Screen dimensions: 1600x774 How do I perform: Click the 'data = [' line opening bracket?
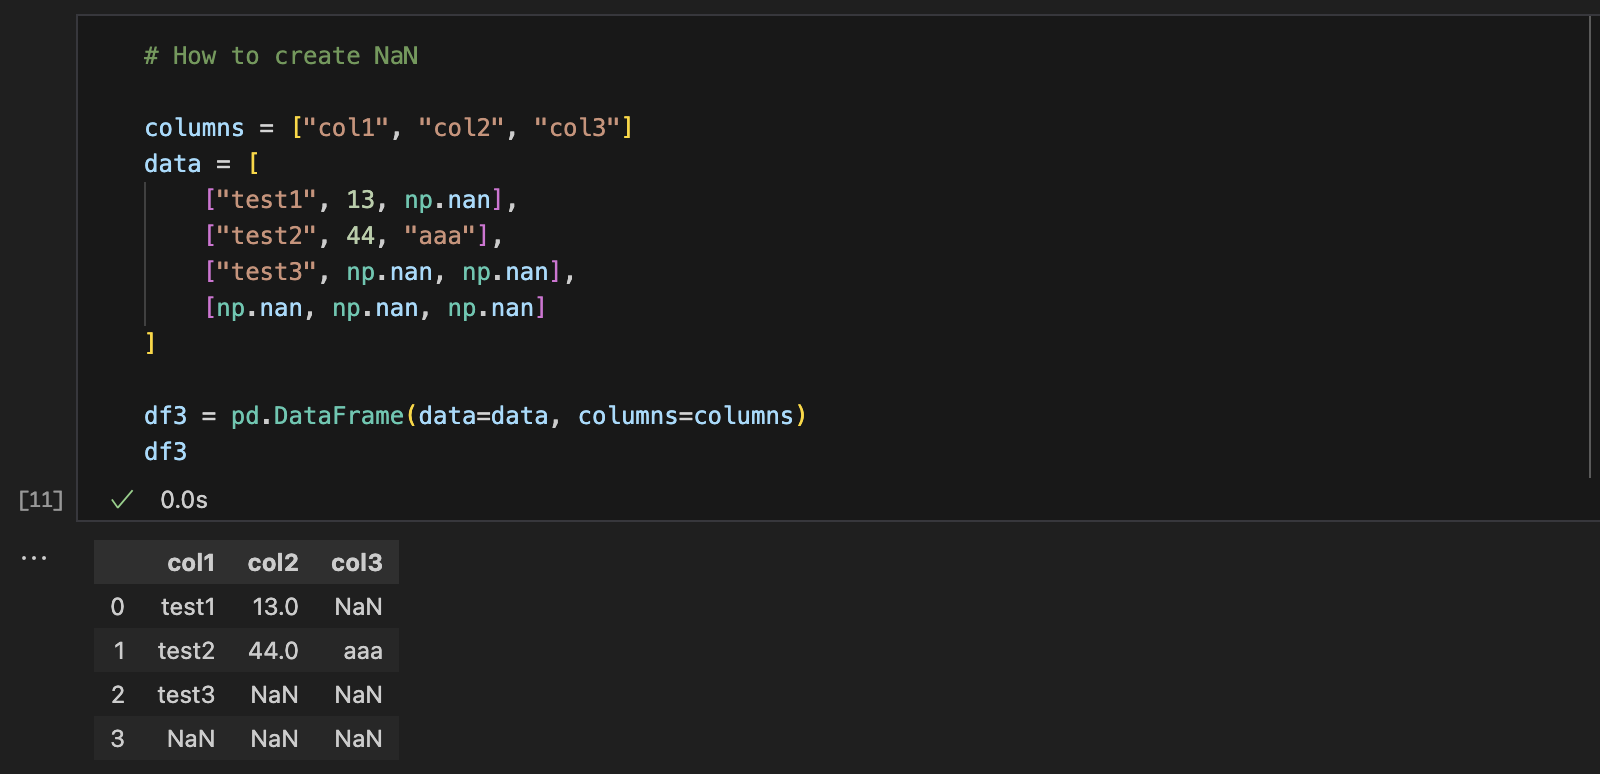click(253, 164)
